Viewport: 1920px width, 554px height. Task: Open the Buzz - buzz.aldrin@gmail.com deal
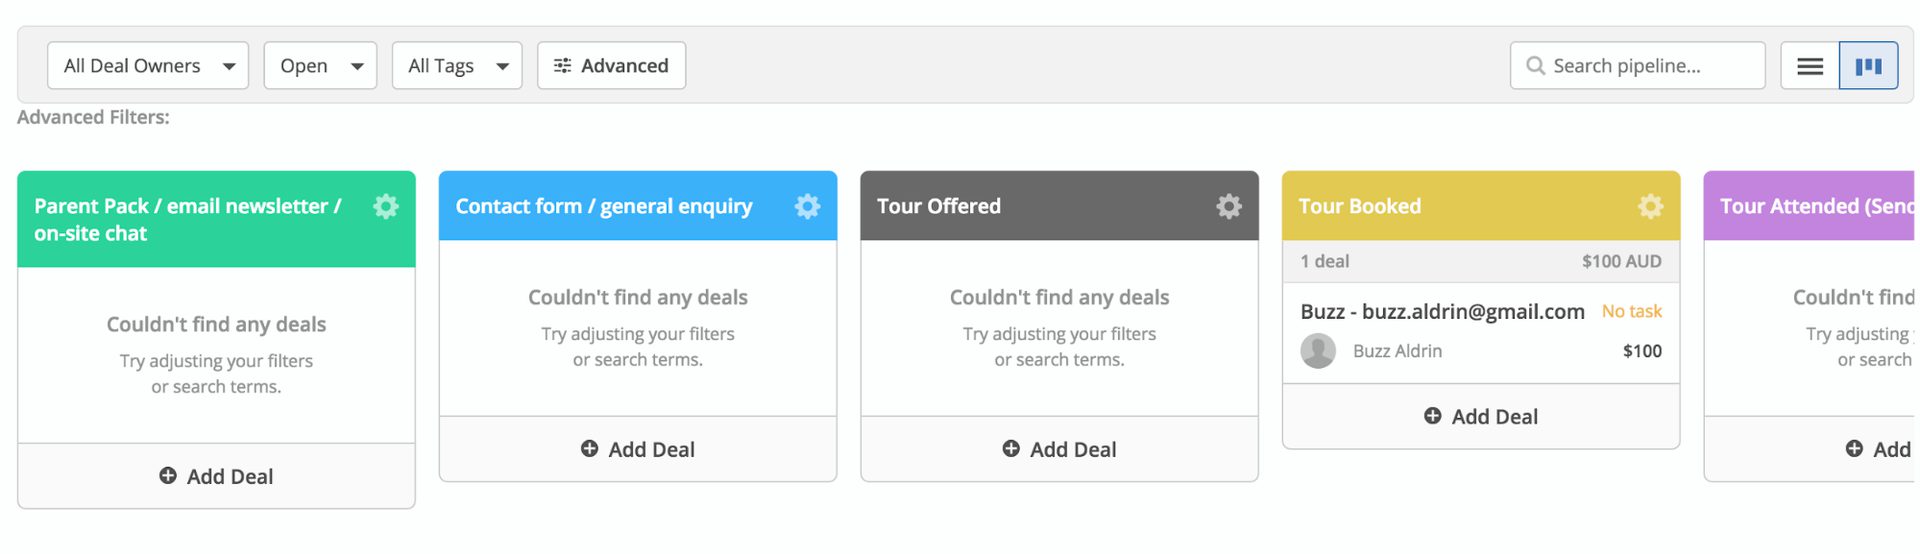[1442, 312]
